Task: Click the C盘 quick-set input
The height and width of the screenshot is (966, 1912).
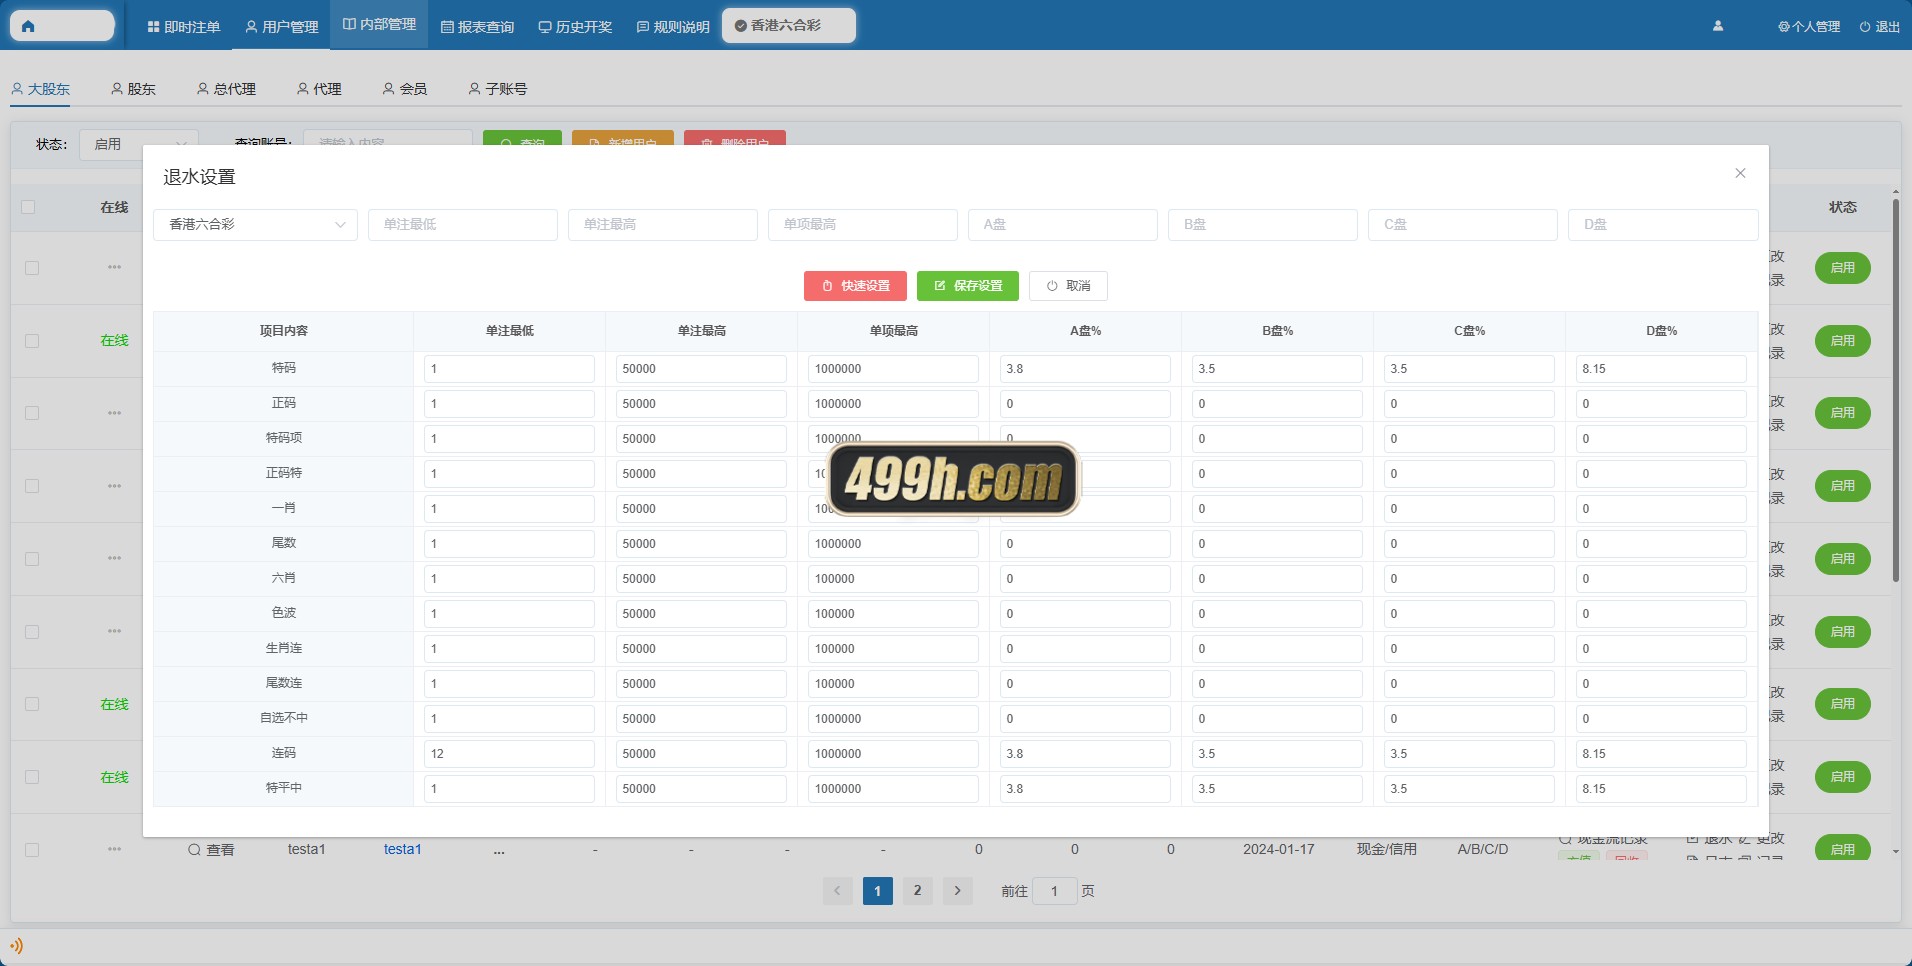Action: [1463, 225]
